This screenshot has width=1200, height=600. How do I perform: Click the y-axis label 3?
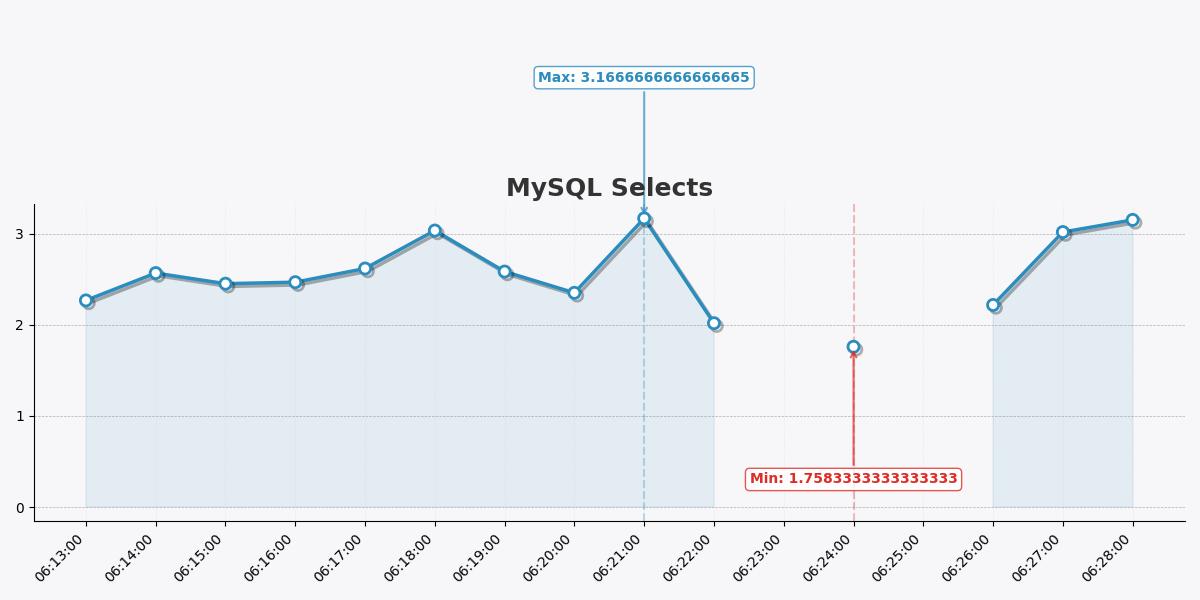click(x=19, y=234)
